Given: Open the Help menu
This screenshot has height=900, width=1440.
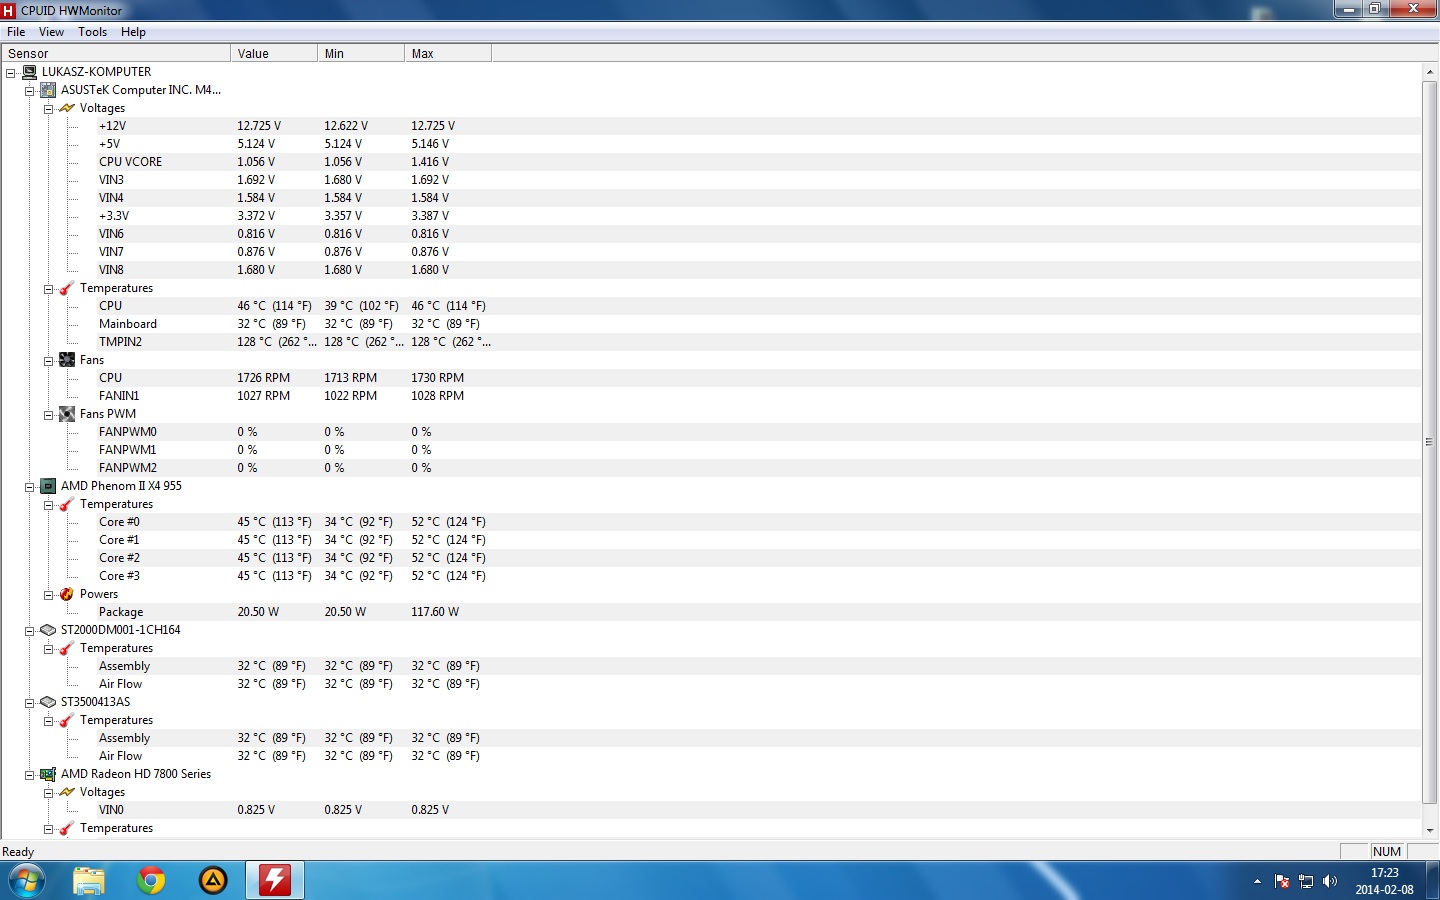Looking at the screenshot, I should pos(133,32).
